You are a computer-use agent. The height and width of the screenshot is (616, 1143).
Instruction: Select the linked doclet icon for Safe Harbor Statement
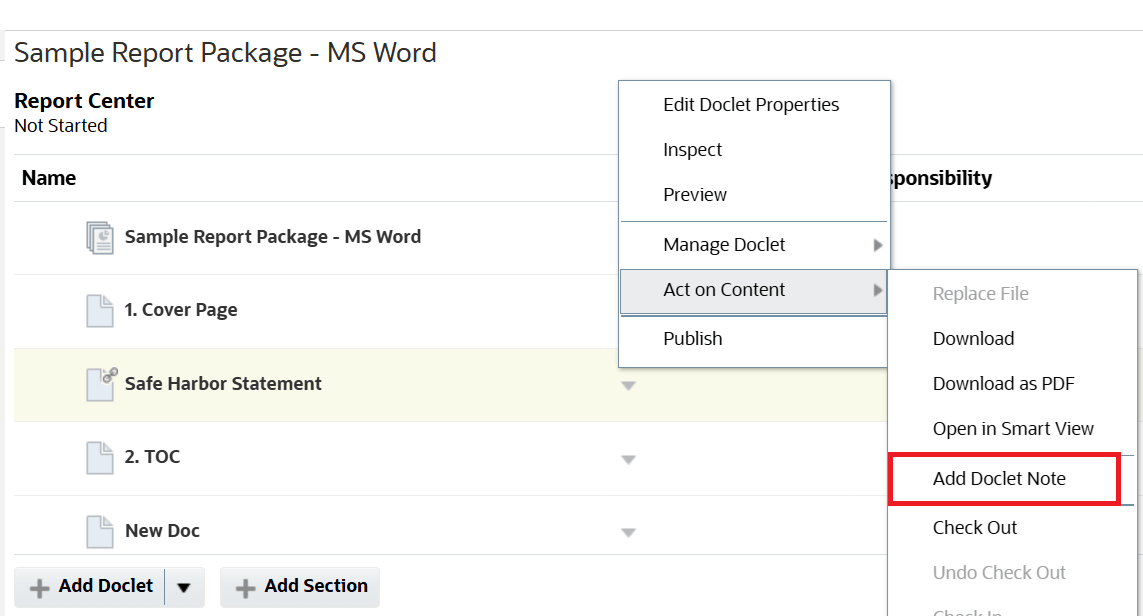(99, 383)
